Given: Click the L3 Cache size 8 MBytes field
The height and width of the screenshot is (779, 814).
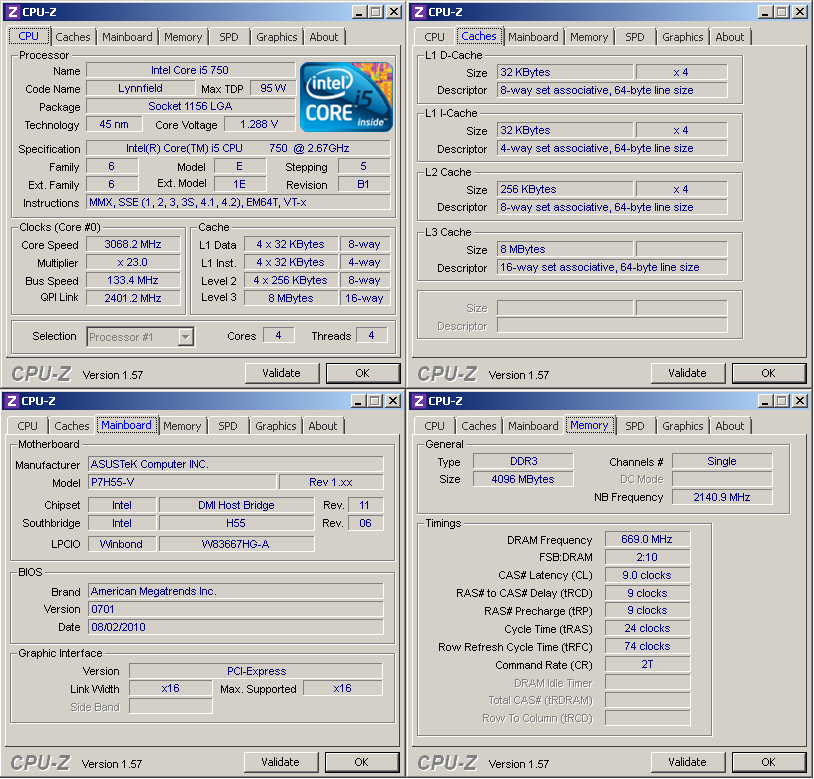Looking at the screenshot, I should (x=565, y=249).
